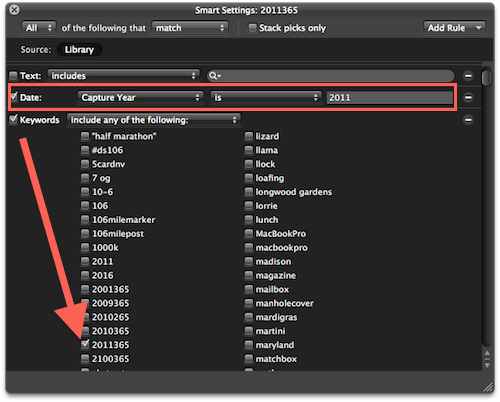This screenshot has height=402, width=500.
Task: Open the All/Any match dropdown
Action: point(39,28)
